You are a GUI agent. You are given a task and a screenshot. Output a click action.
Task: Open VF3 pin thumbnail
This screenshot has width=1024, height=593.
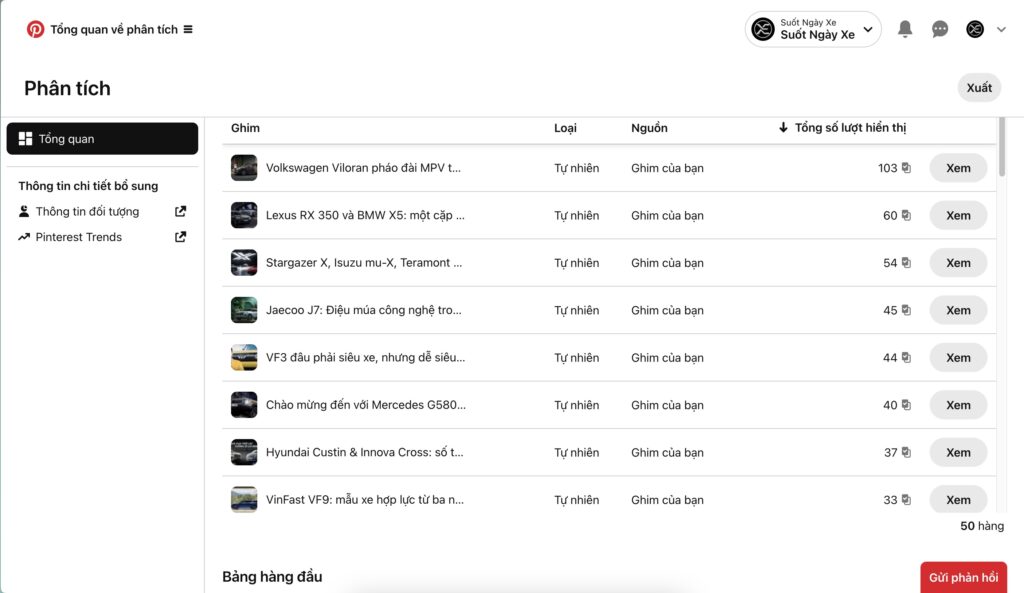click(x=244, y=357)
